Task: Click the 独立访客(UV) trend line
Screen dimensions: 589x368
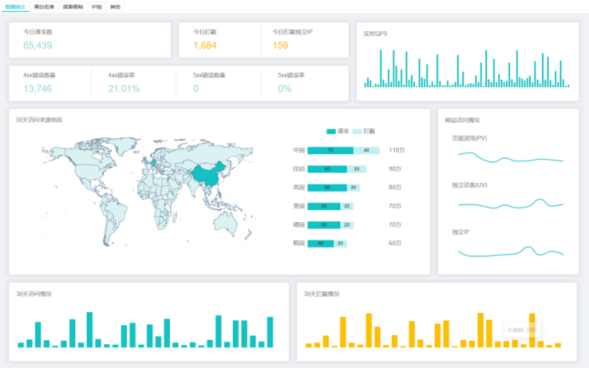Action: [511, 204]
